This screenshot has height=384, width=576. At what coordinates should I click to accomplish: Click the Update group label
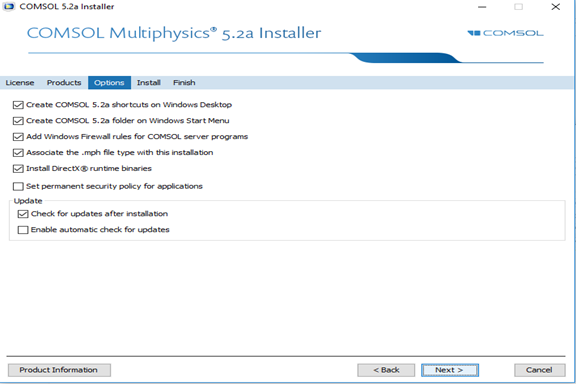28,201
